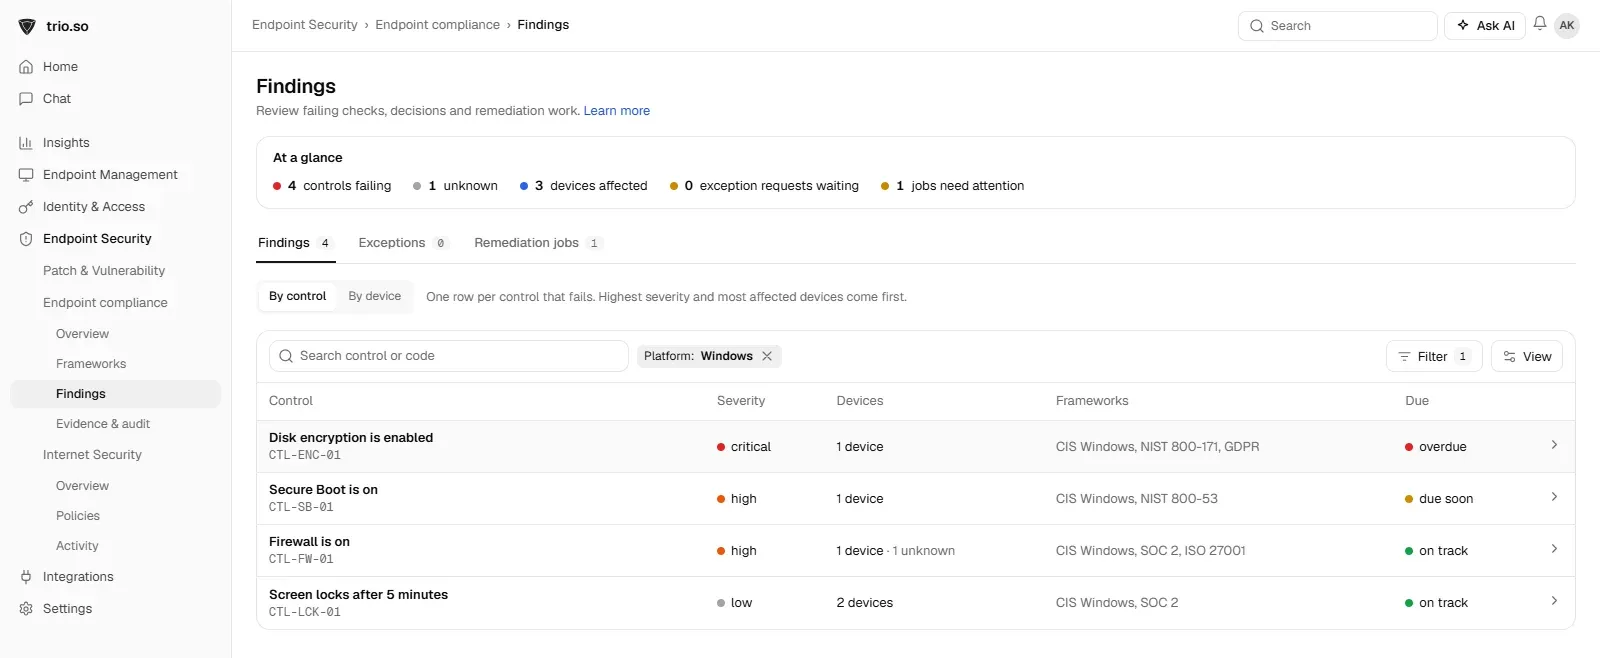Click the trio.so shield logo icon
This screenshot has width=1600, height=658.
(x=27, y=27)
